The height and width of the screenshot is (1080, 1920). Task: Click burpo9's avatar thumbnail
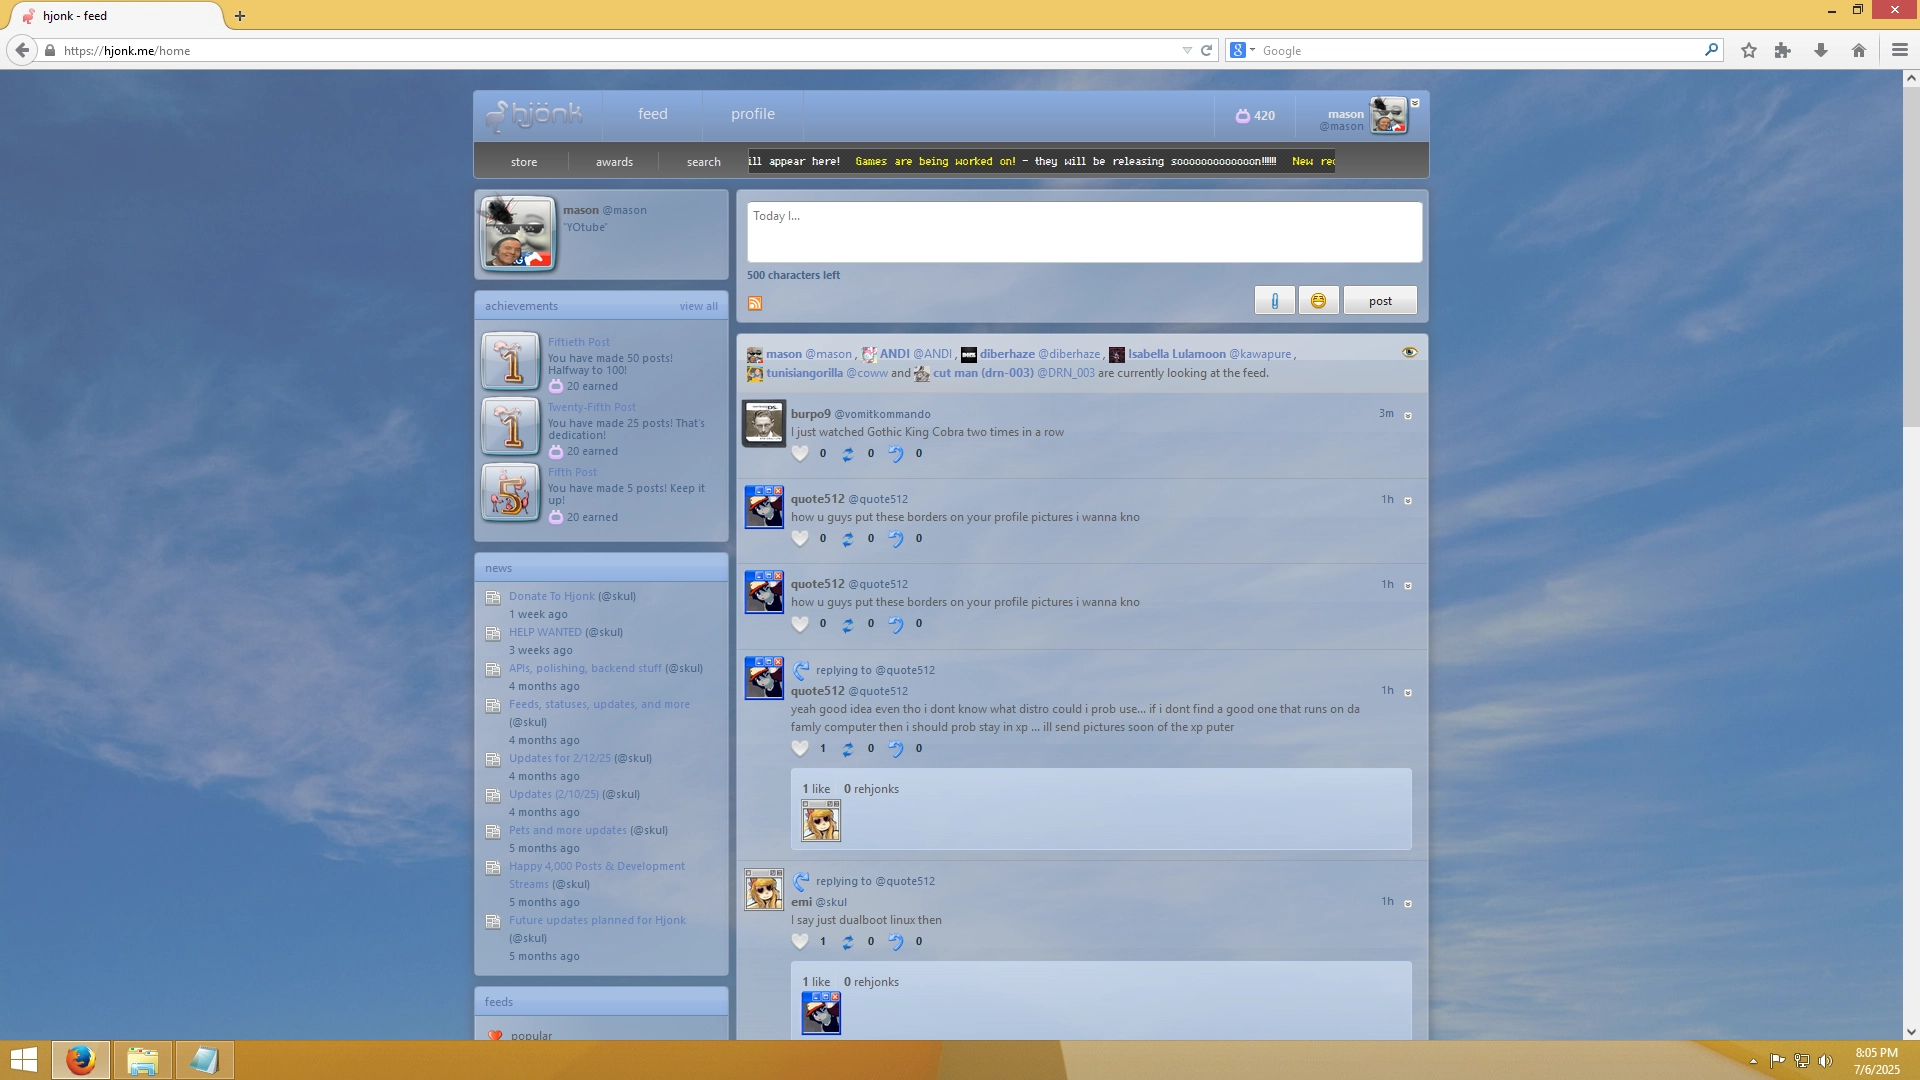coord(763,422)
